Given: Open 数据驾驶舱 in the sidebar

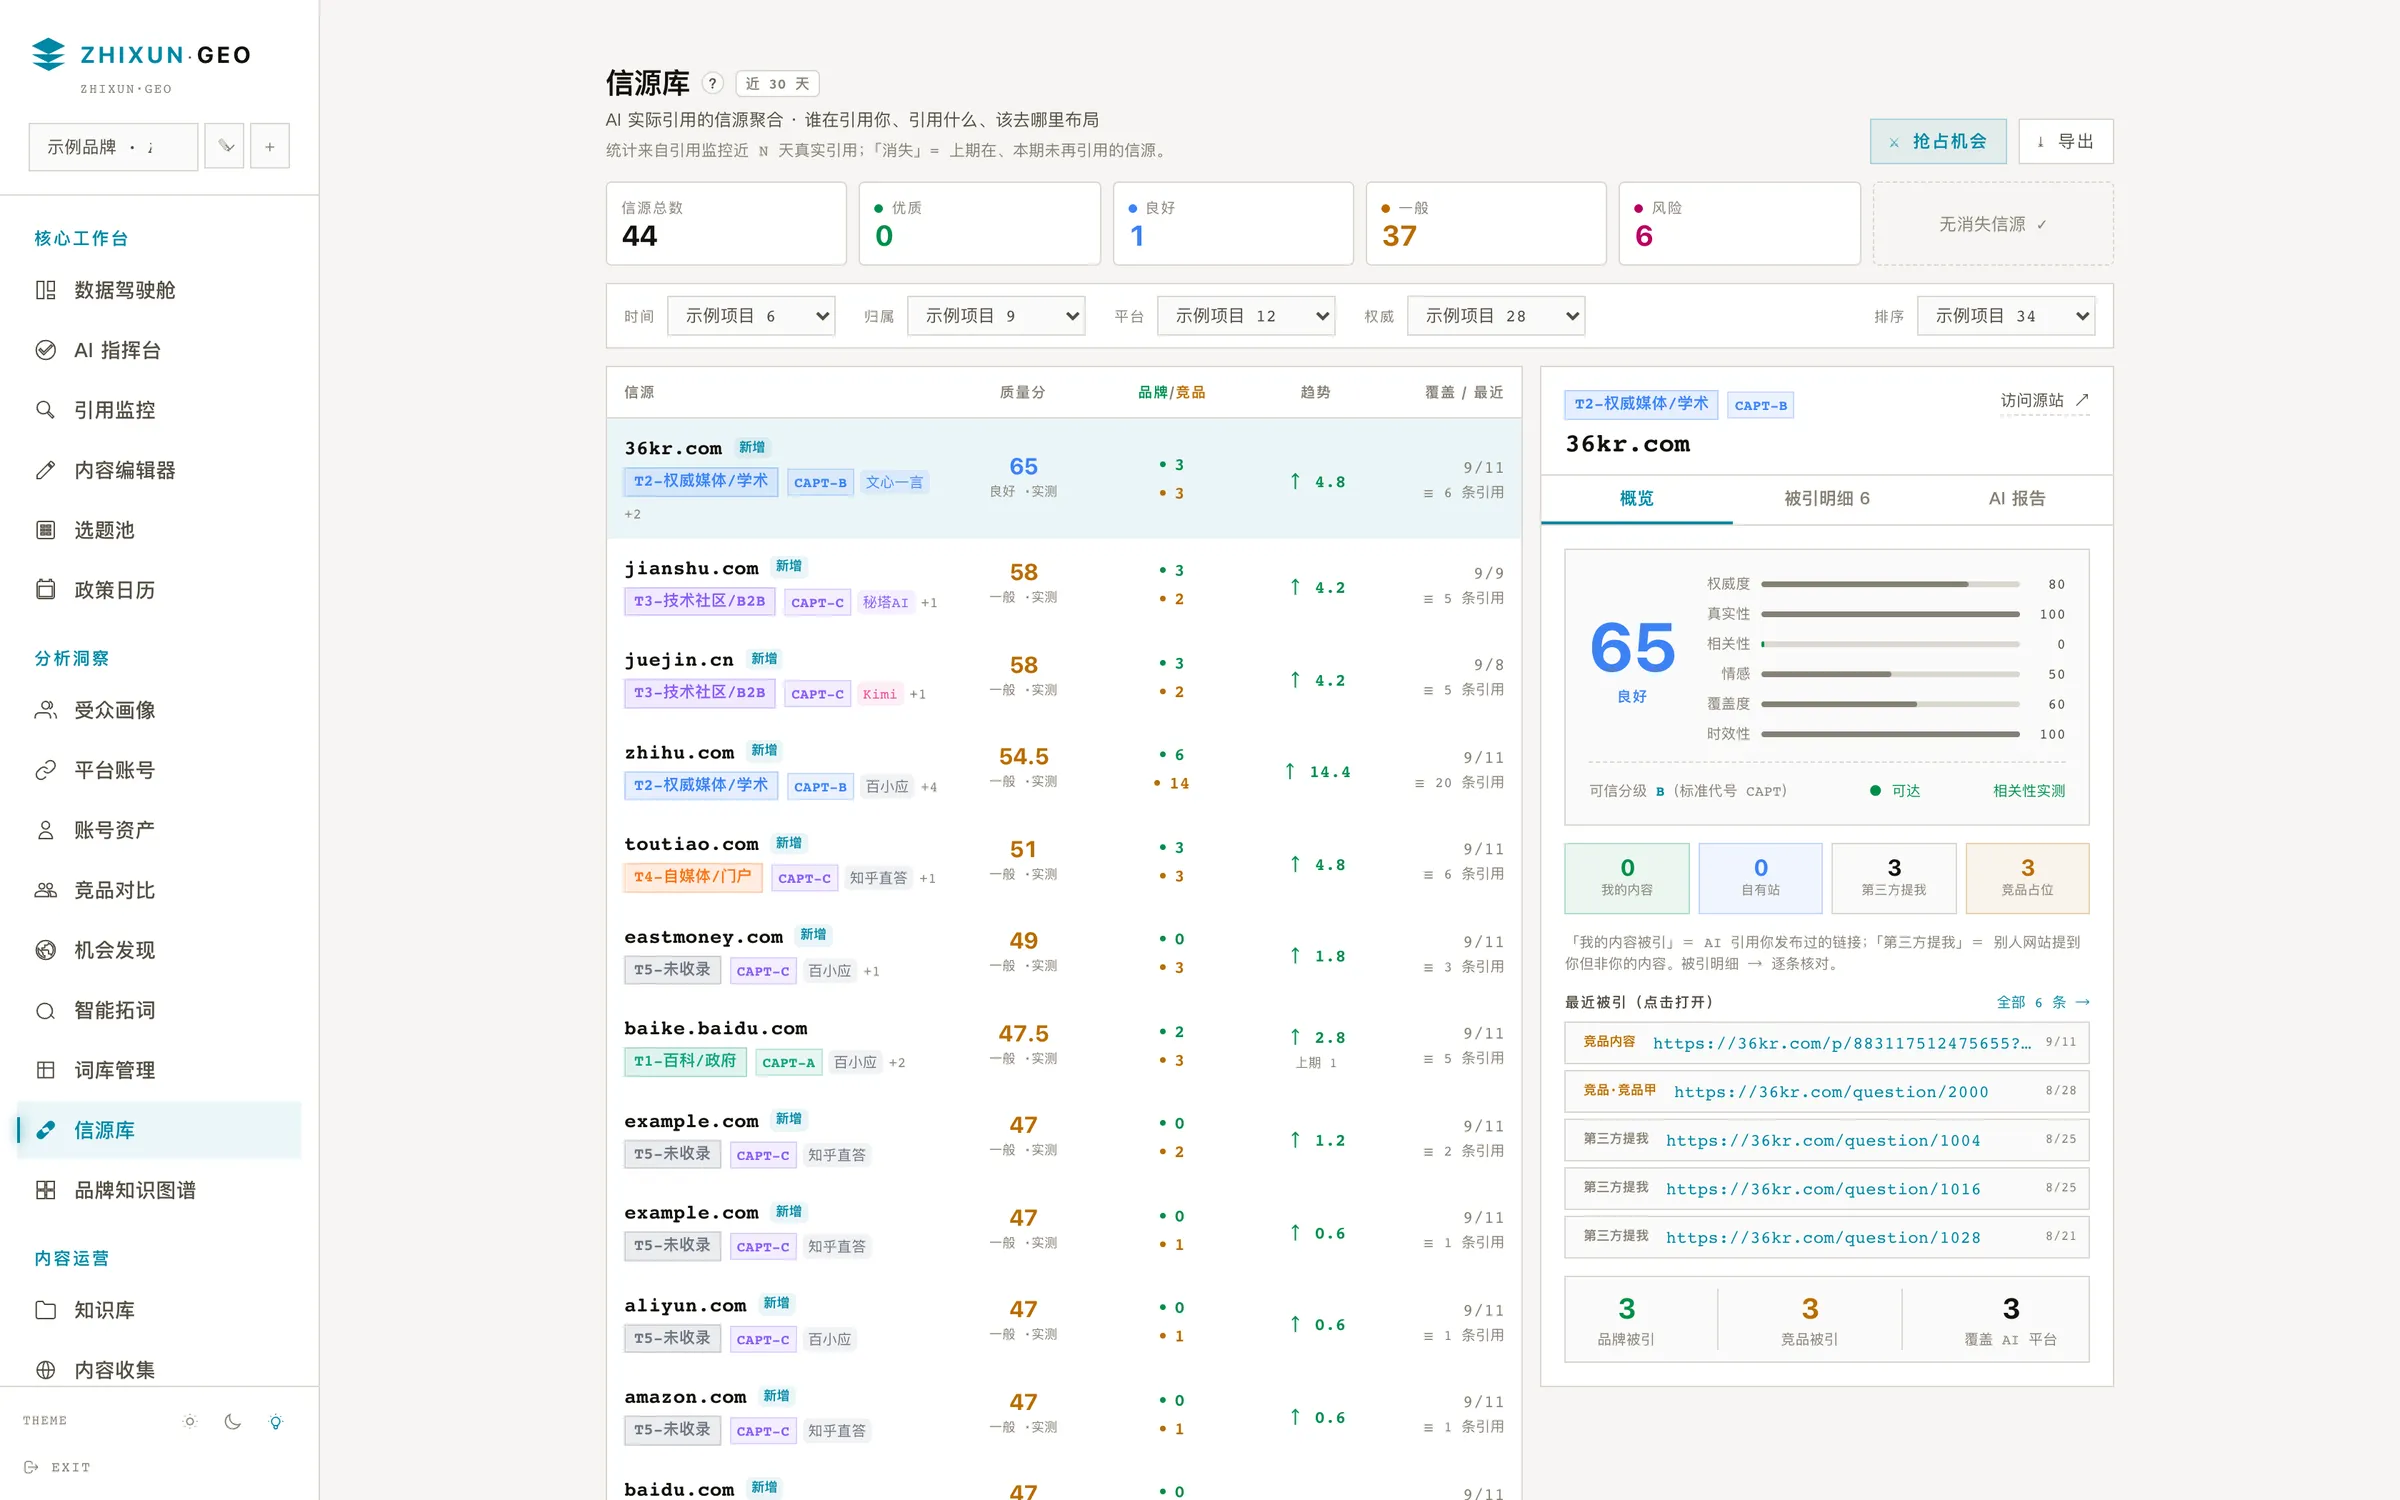Looking at the screenshot, I should (159, 290).
